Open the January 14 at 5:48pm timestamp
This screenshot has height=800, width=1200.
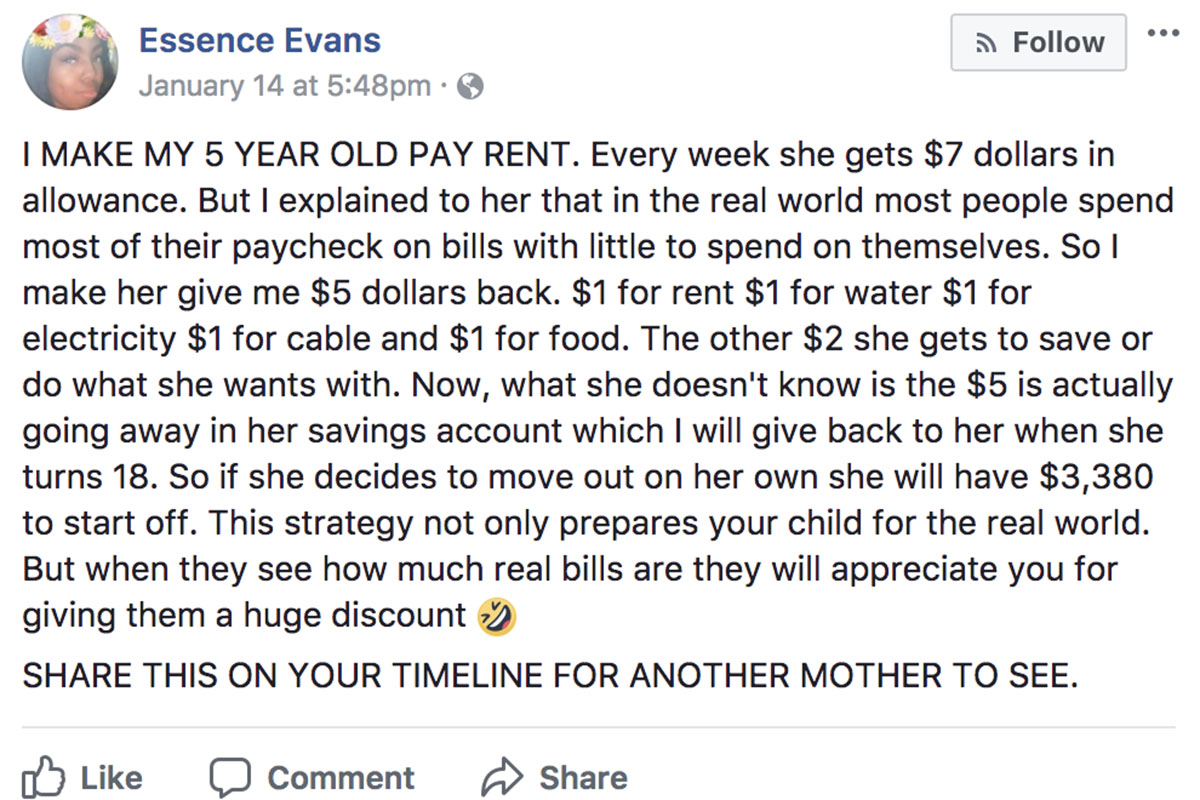(x=284, y=86)
